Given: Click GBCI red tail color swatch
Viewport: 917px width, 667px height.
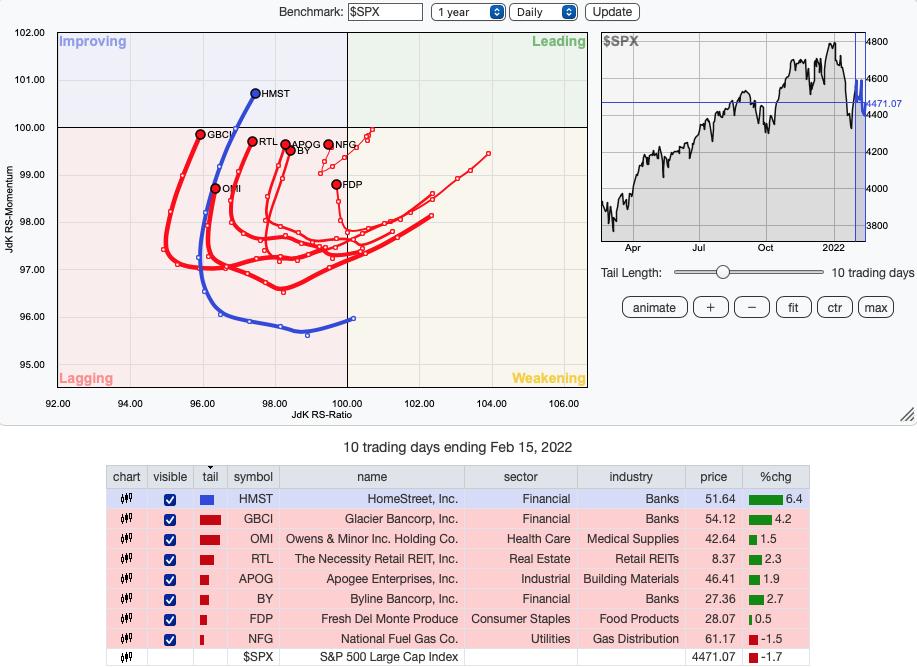Looking at the screenshot, I should point(211,520).
